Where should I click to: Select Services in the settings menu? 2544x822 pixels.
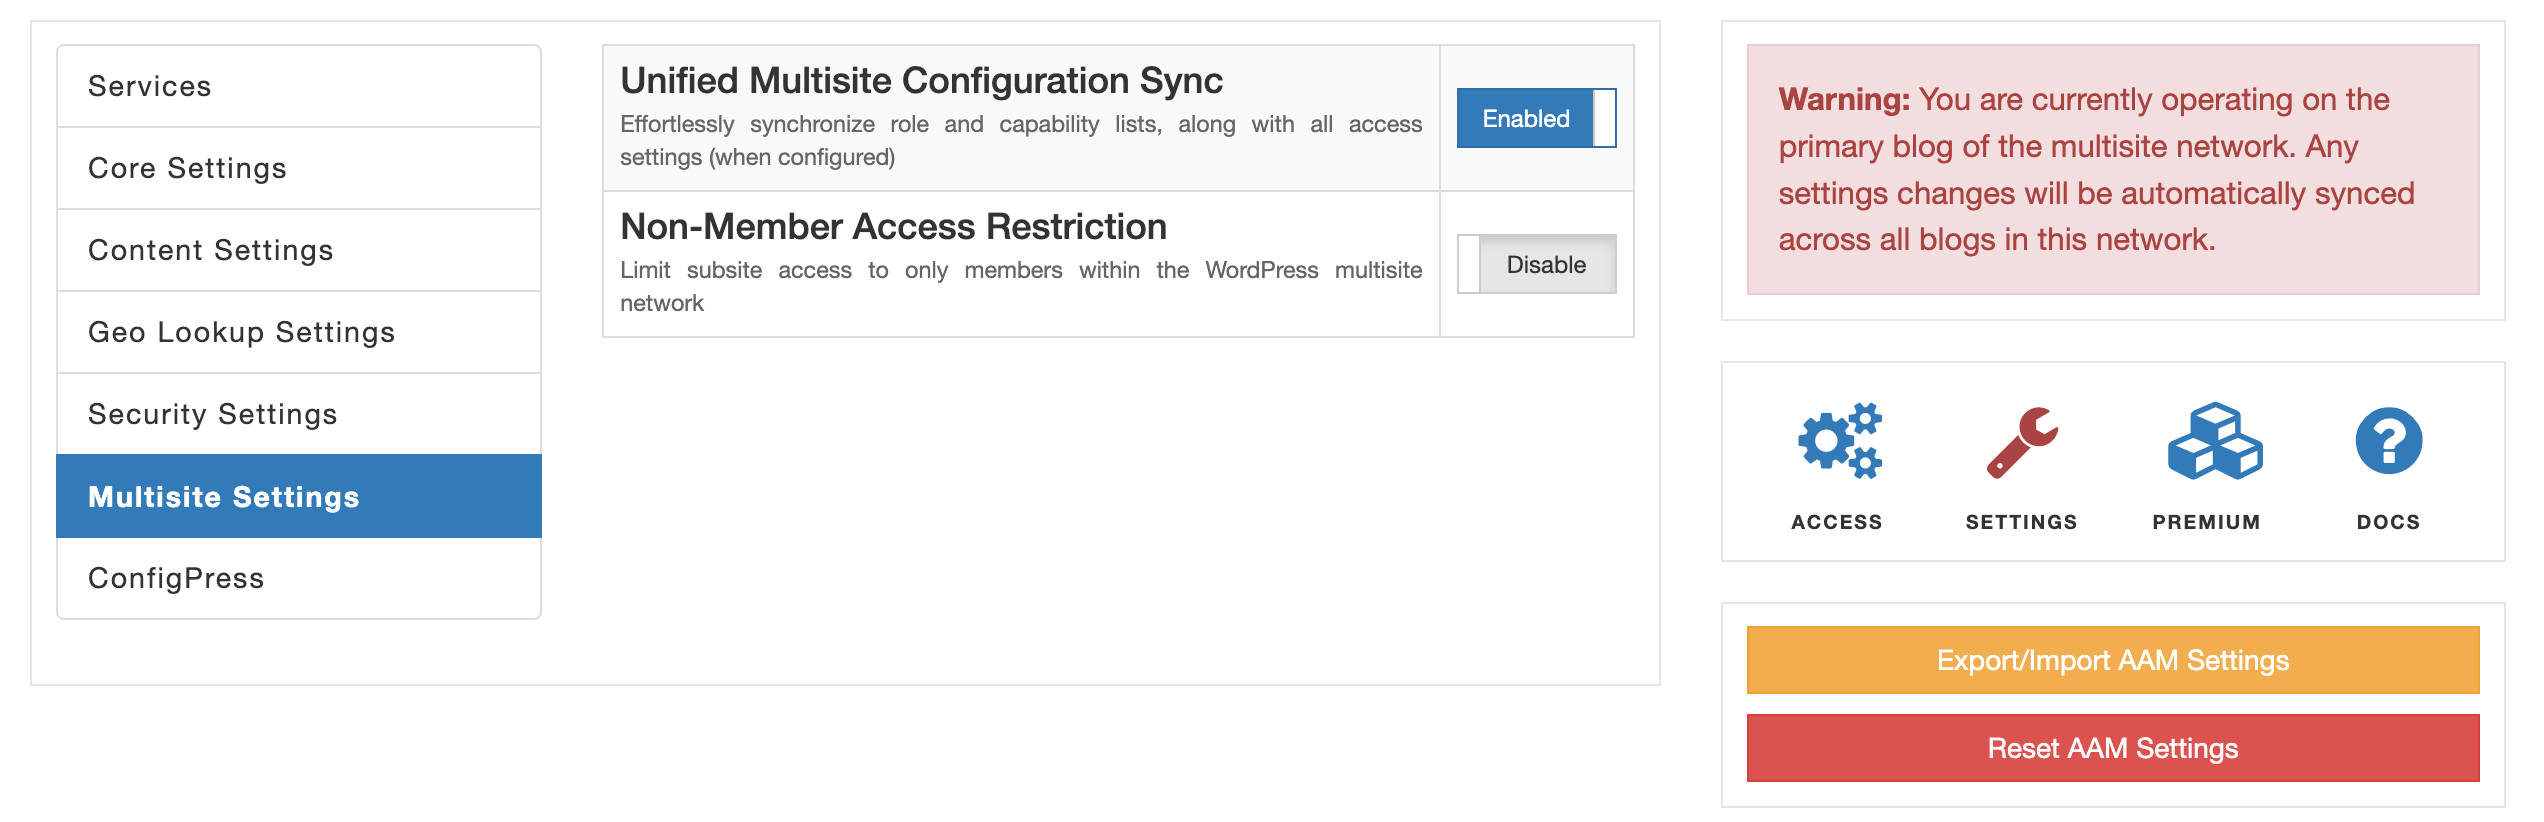pos(299,86)
